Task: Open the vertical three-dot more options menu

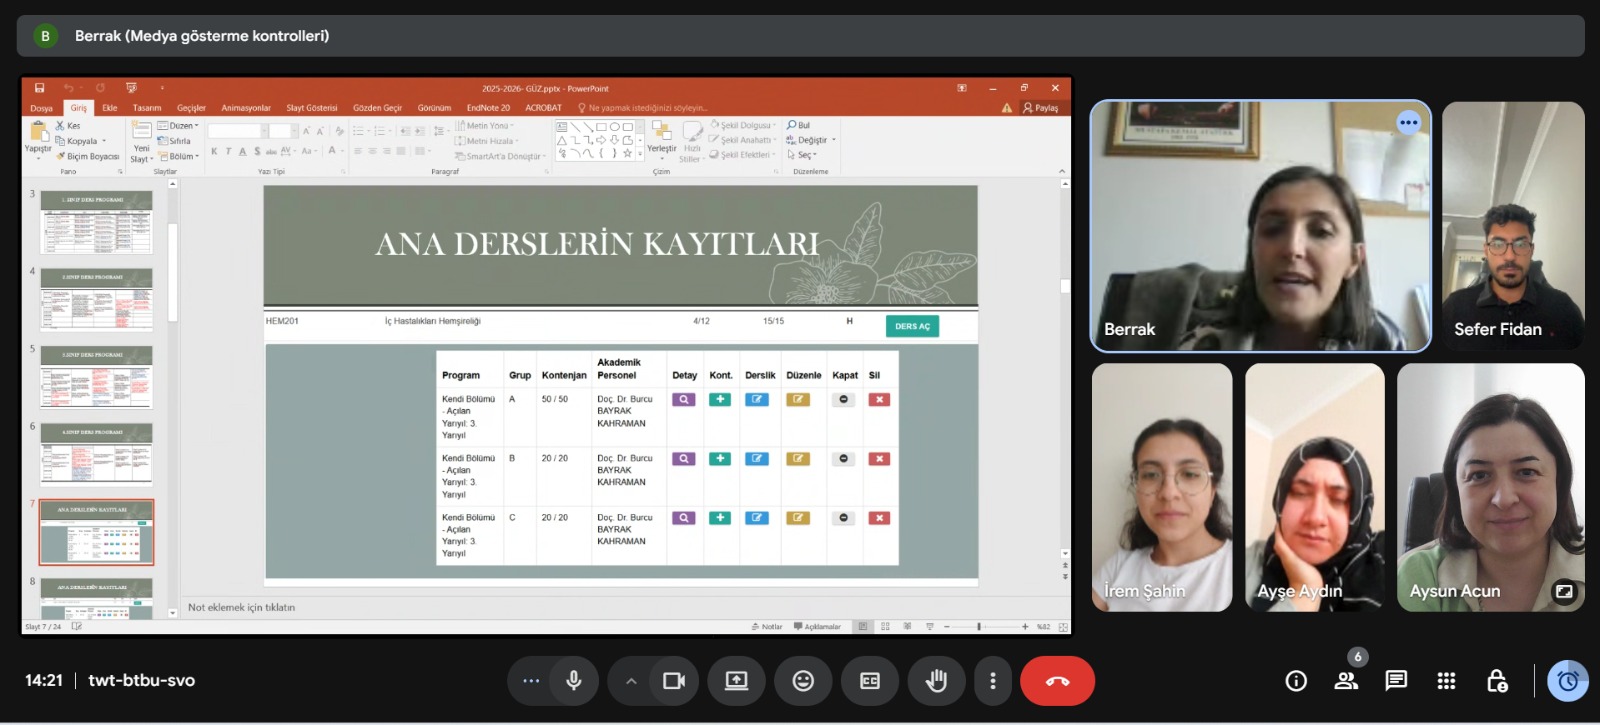Action: [992, 681]
